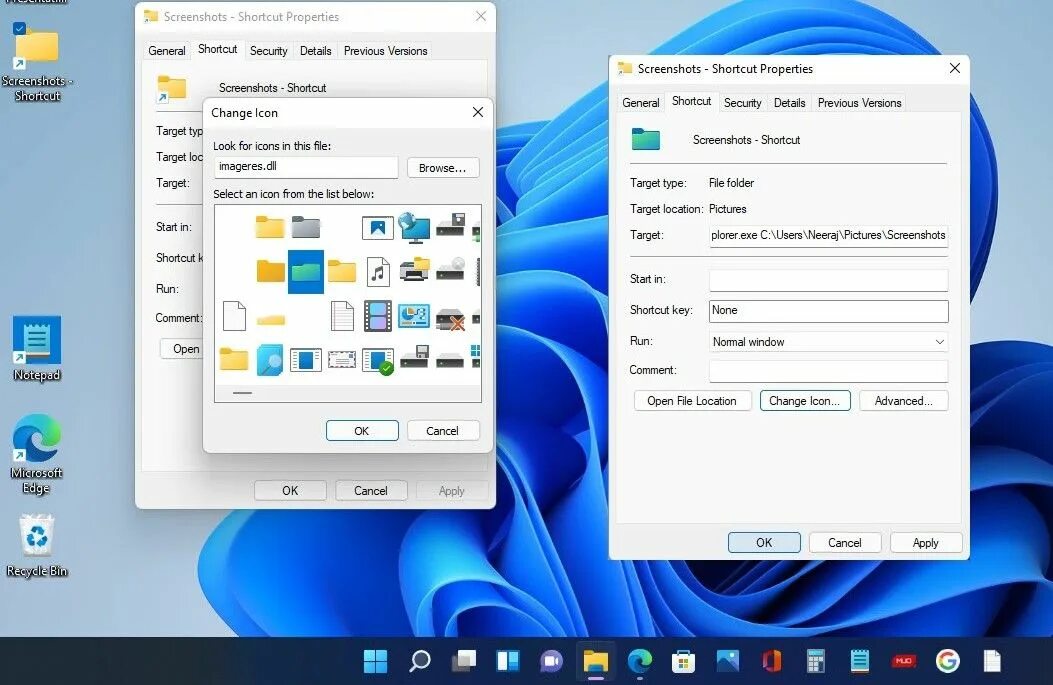Open the Start menu on taskbar

375,661
